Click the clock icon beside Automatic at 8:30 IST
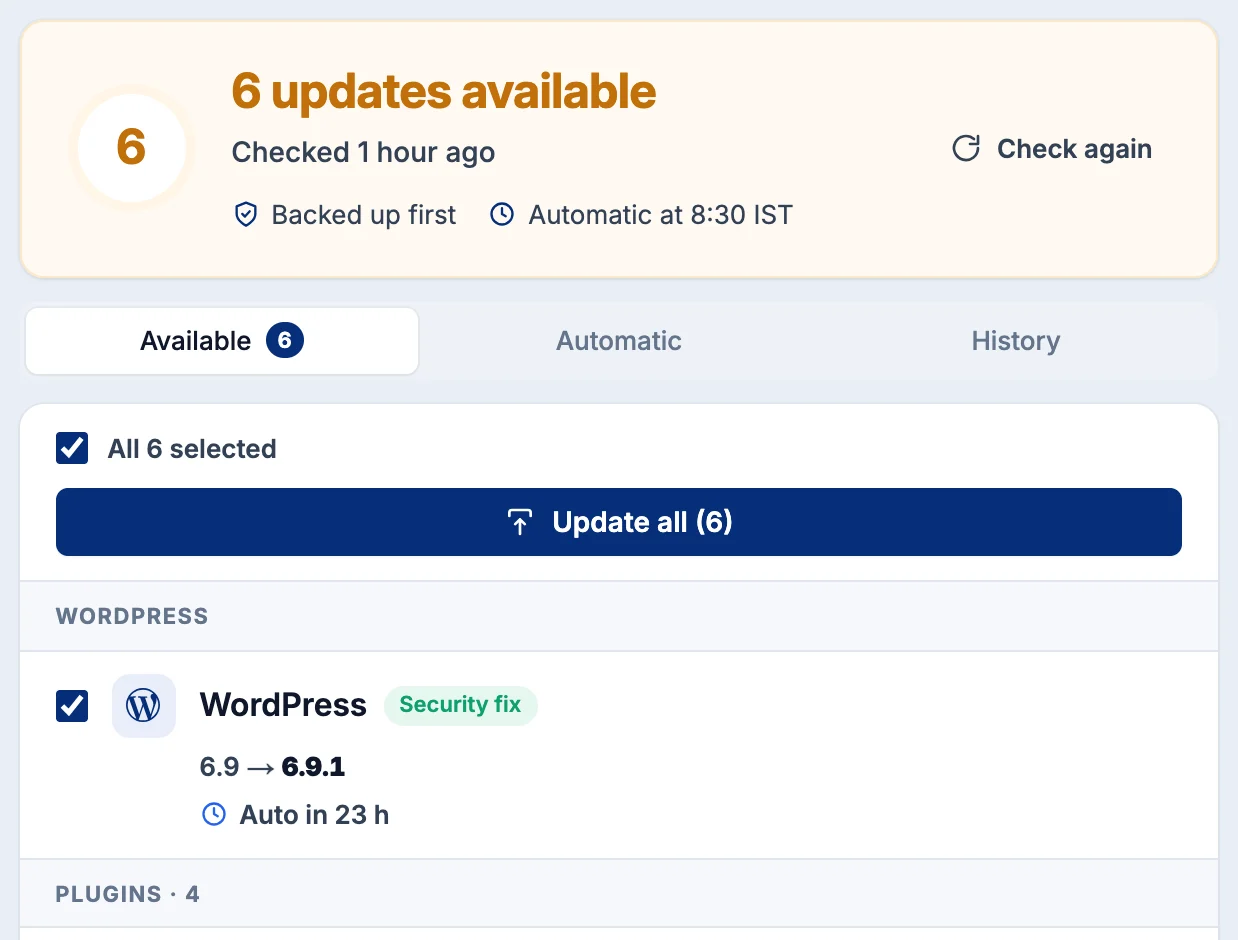The image size is (1238, 940). coord(502,215)
